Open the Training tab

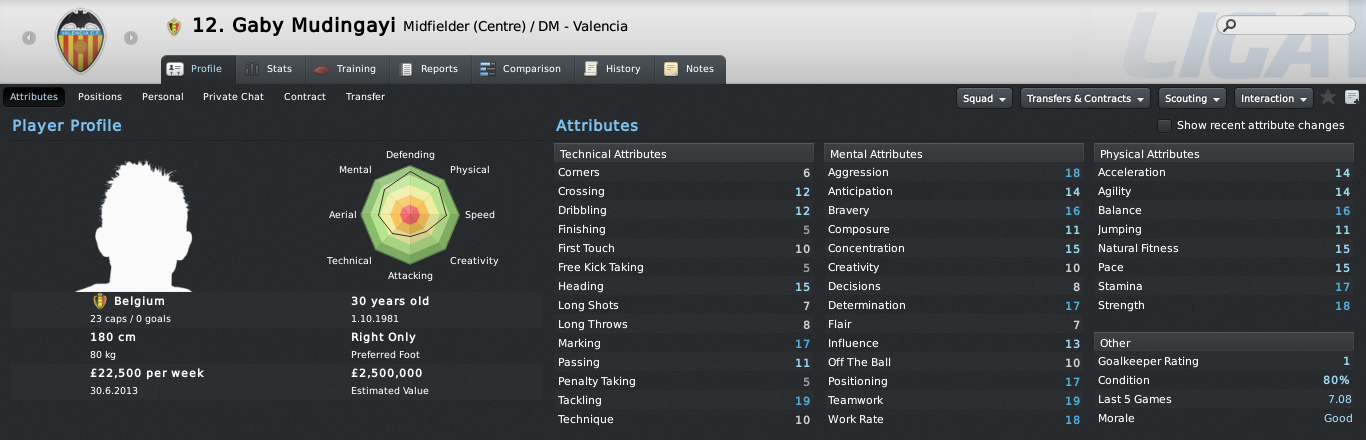pos(345,69)
